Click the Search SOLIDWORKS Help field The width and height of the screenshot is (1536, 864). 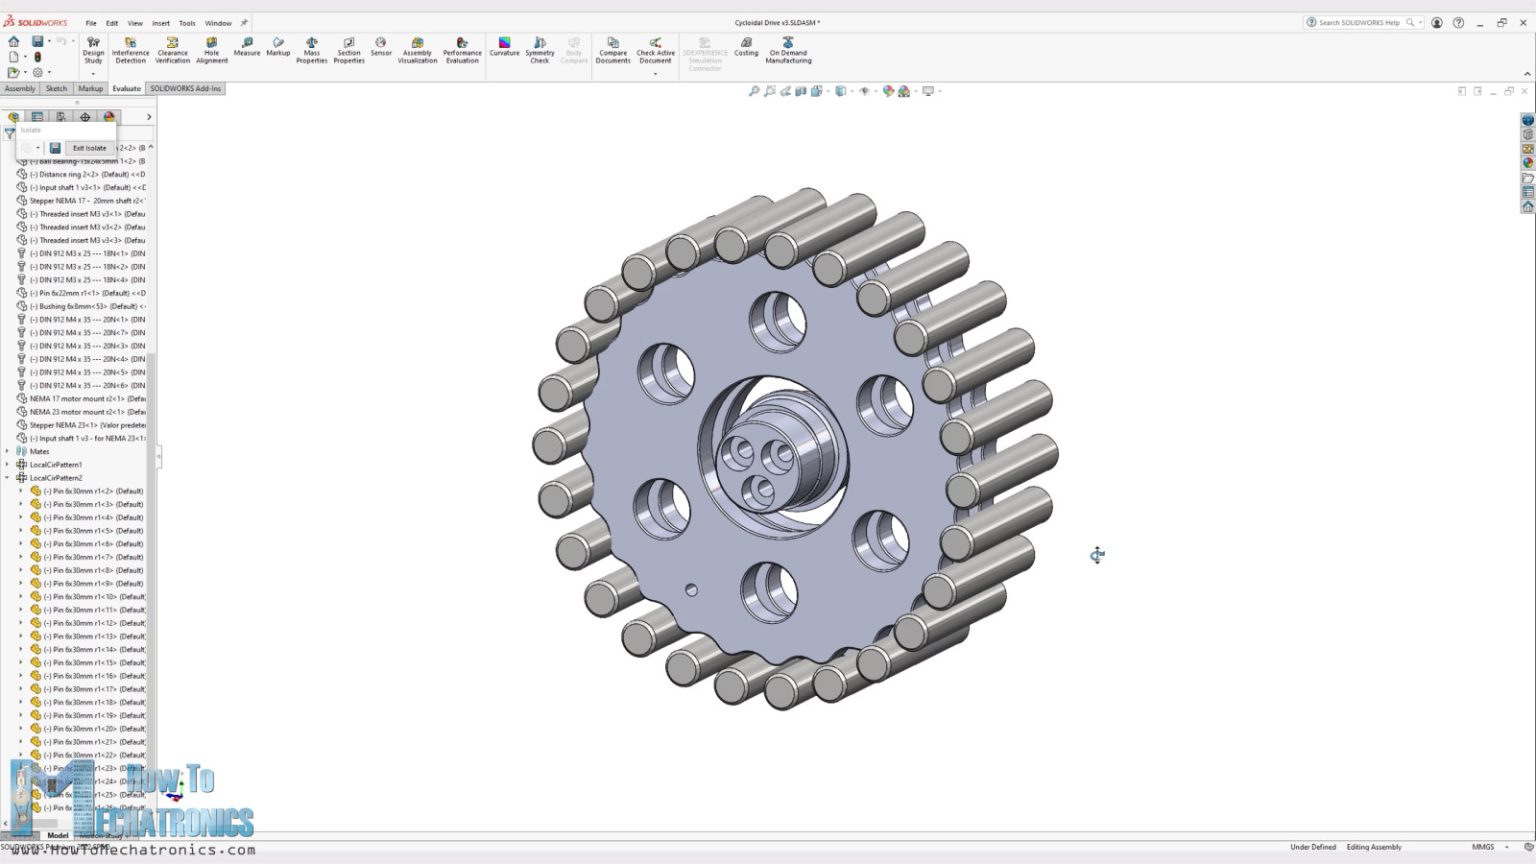tap(1360, 22)
